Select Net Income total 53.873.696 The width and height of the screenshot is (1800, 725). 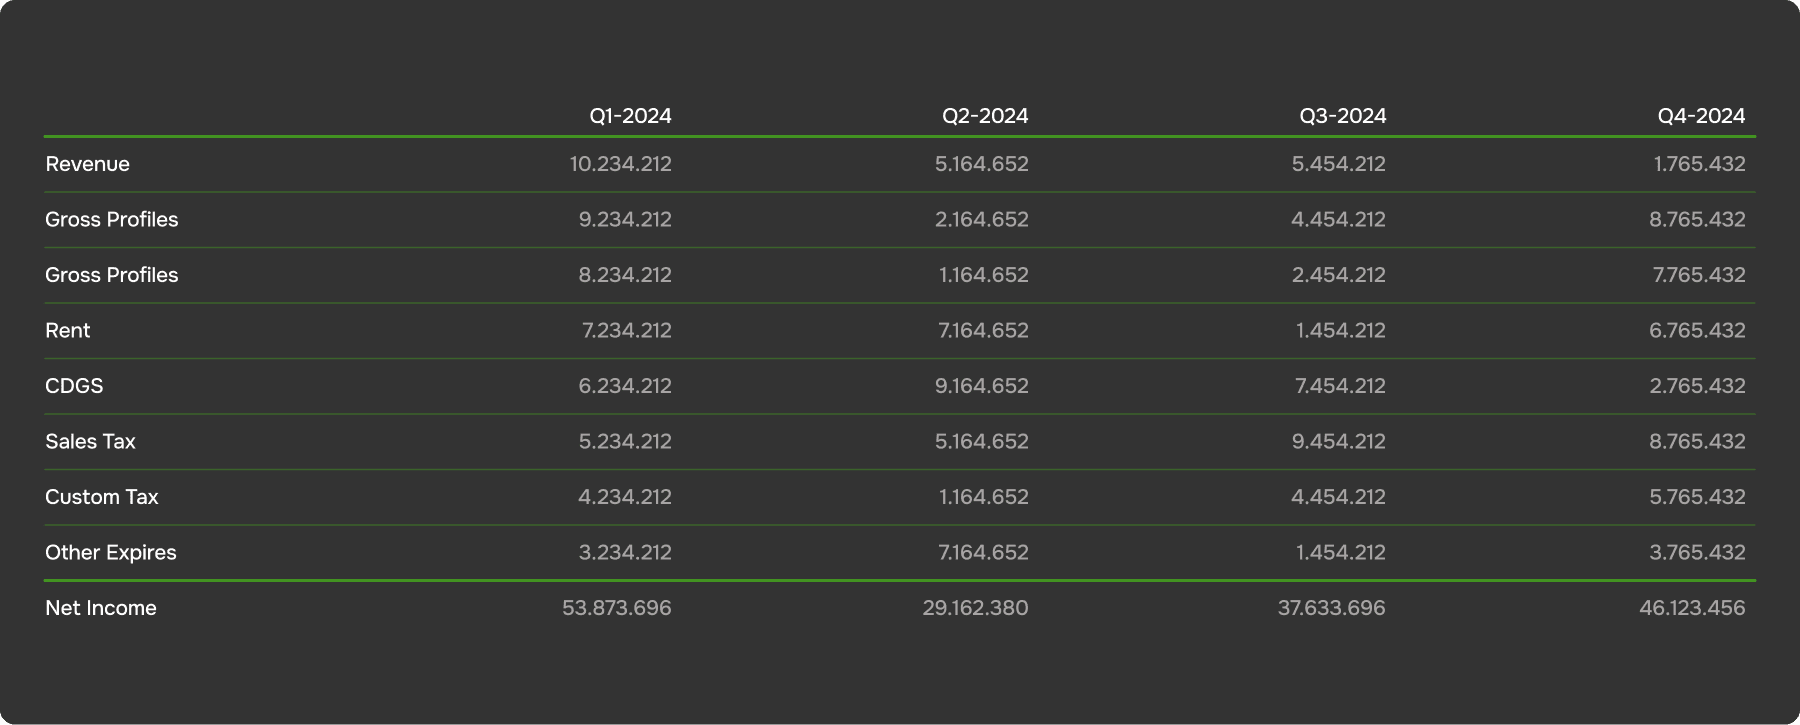(616, 608)
